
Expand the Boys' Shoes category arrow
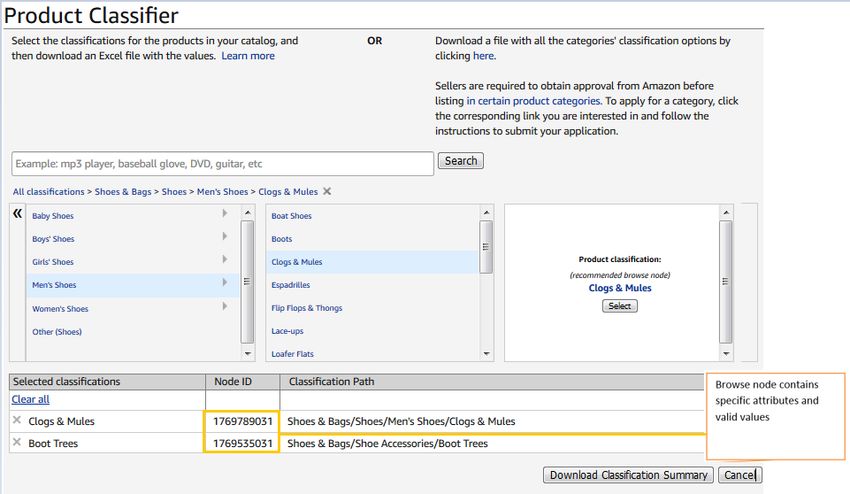pos(224,236)
